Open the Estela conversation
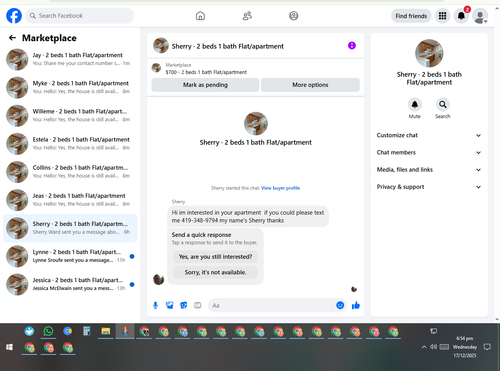500x371 pixels. point(70,144)
